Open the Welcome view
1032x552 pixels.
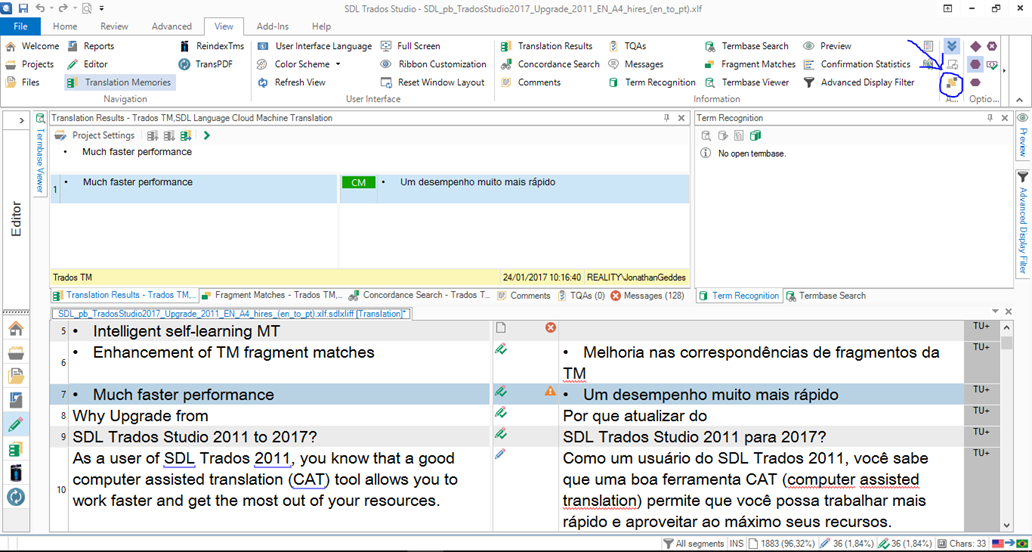(x=32, y=46)
